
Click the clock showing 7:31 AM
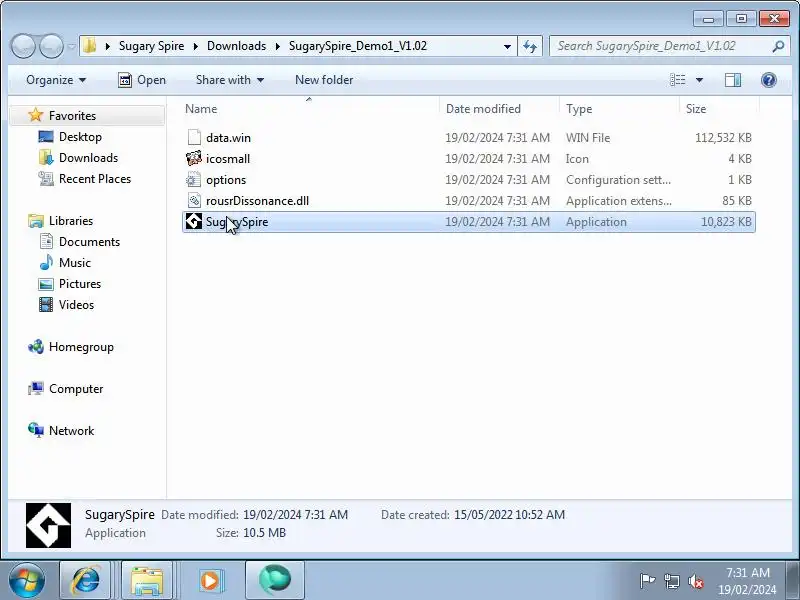747,572
